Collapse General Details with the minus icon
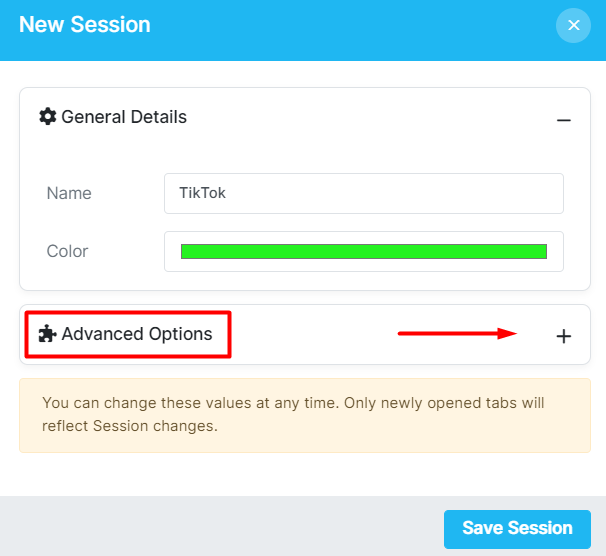 (563, 121)
